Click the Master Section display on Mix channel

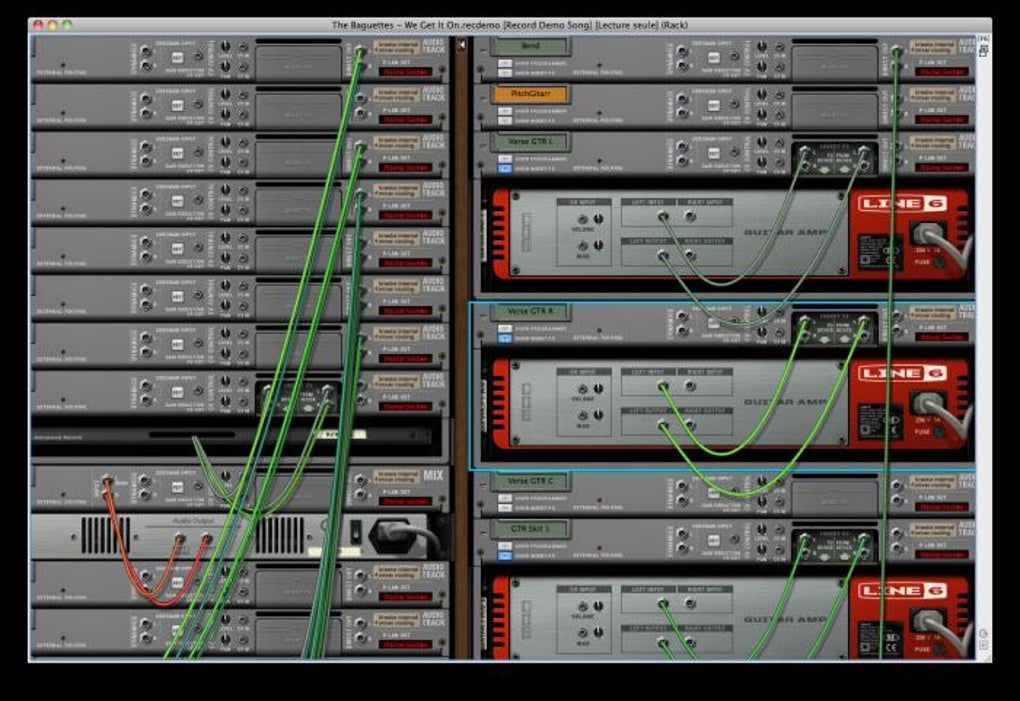406,501
